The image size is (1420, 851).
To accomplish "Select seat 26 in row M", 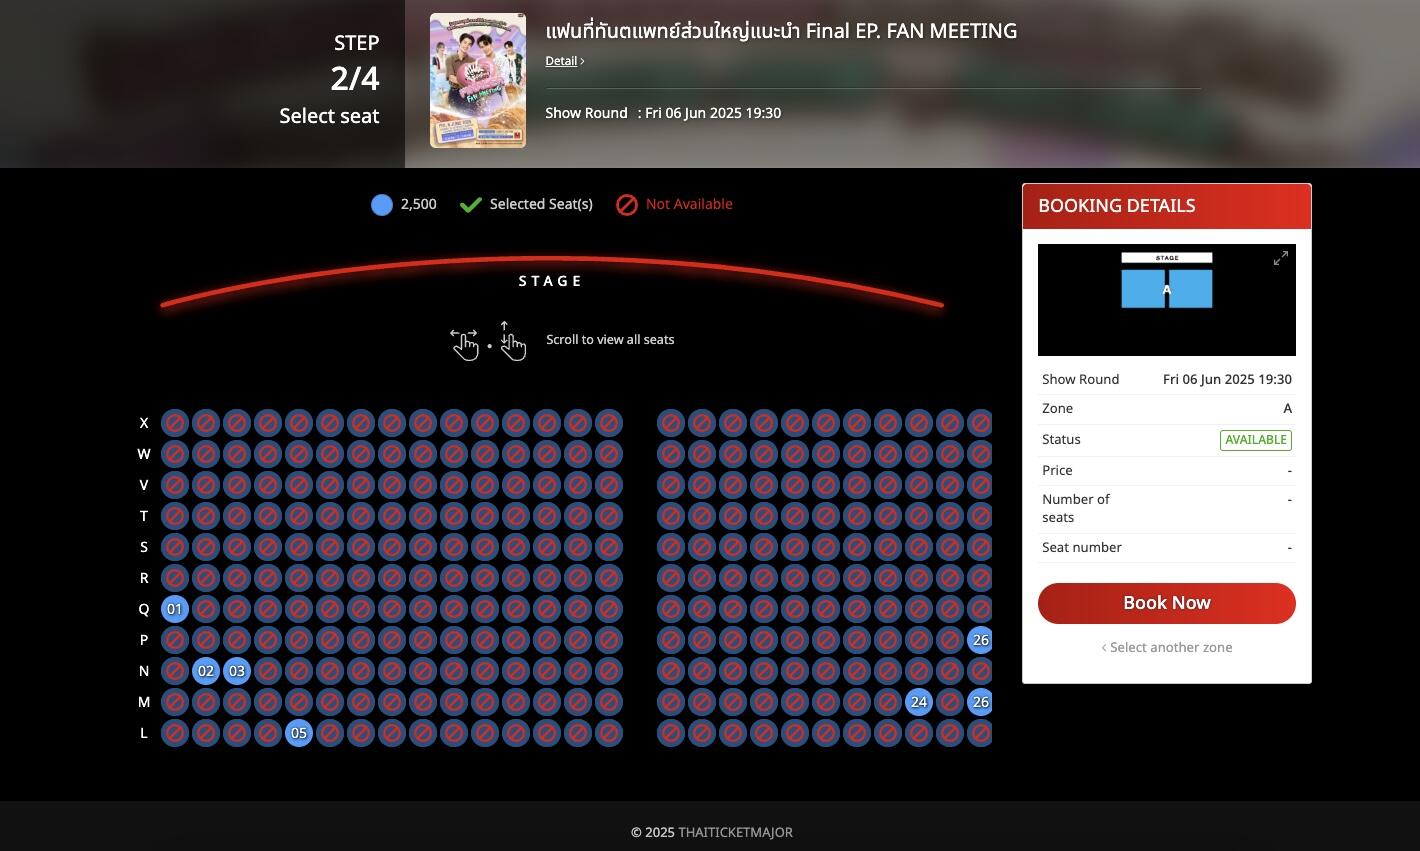I will (x=980, y=702).
